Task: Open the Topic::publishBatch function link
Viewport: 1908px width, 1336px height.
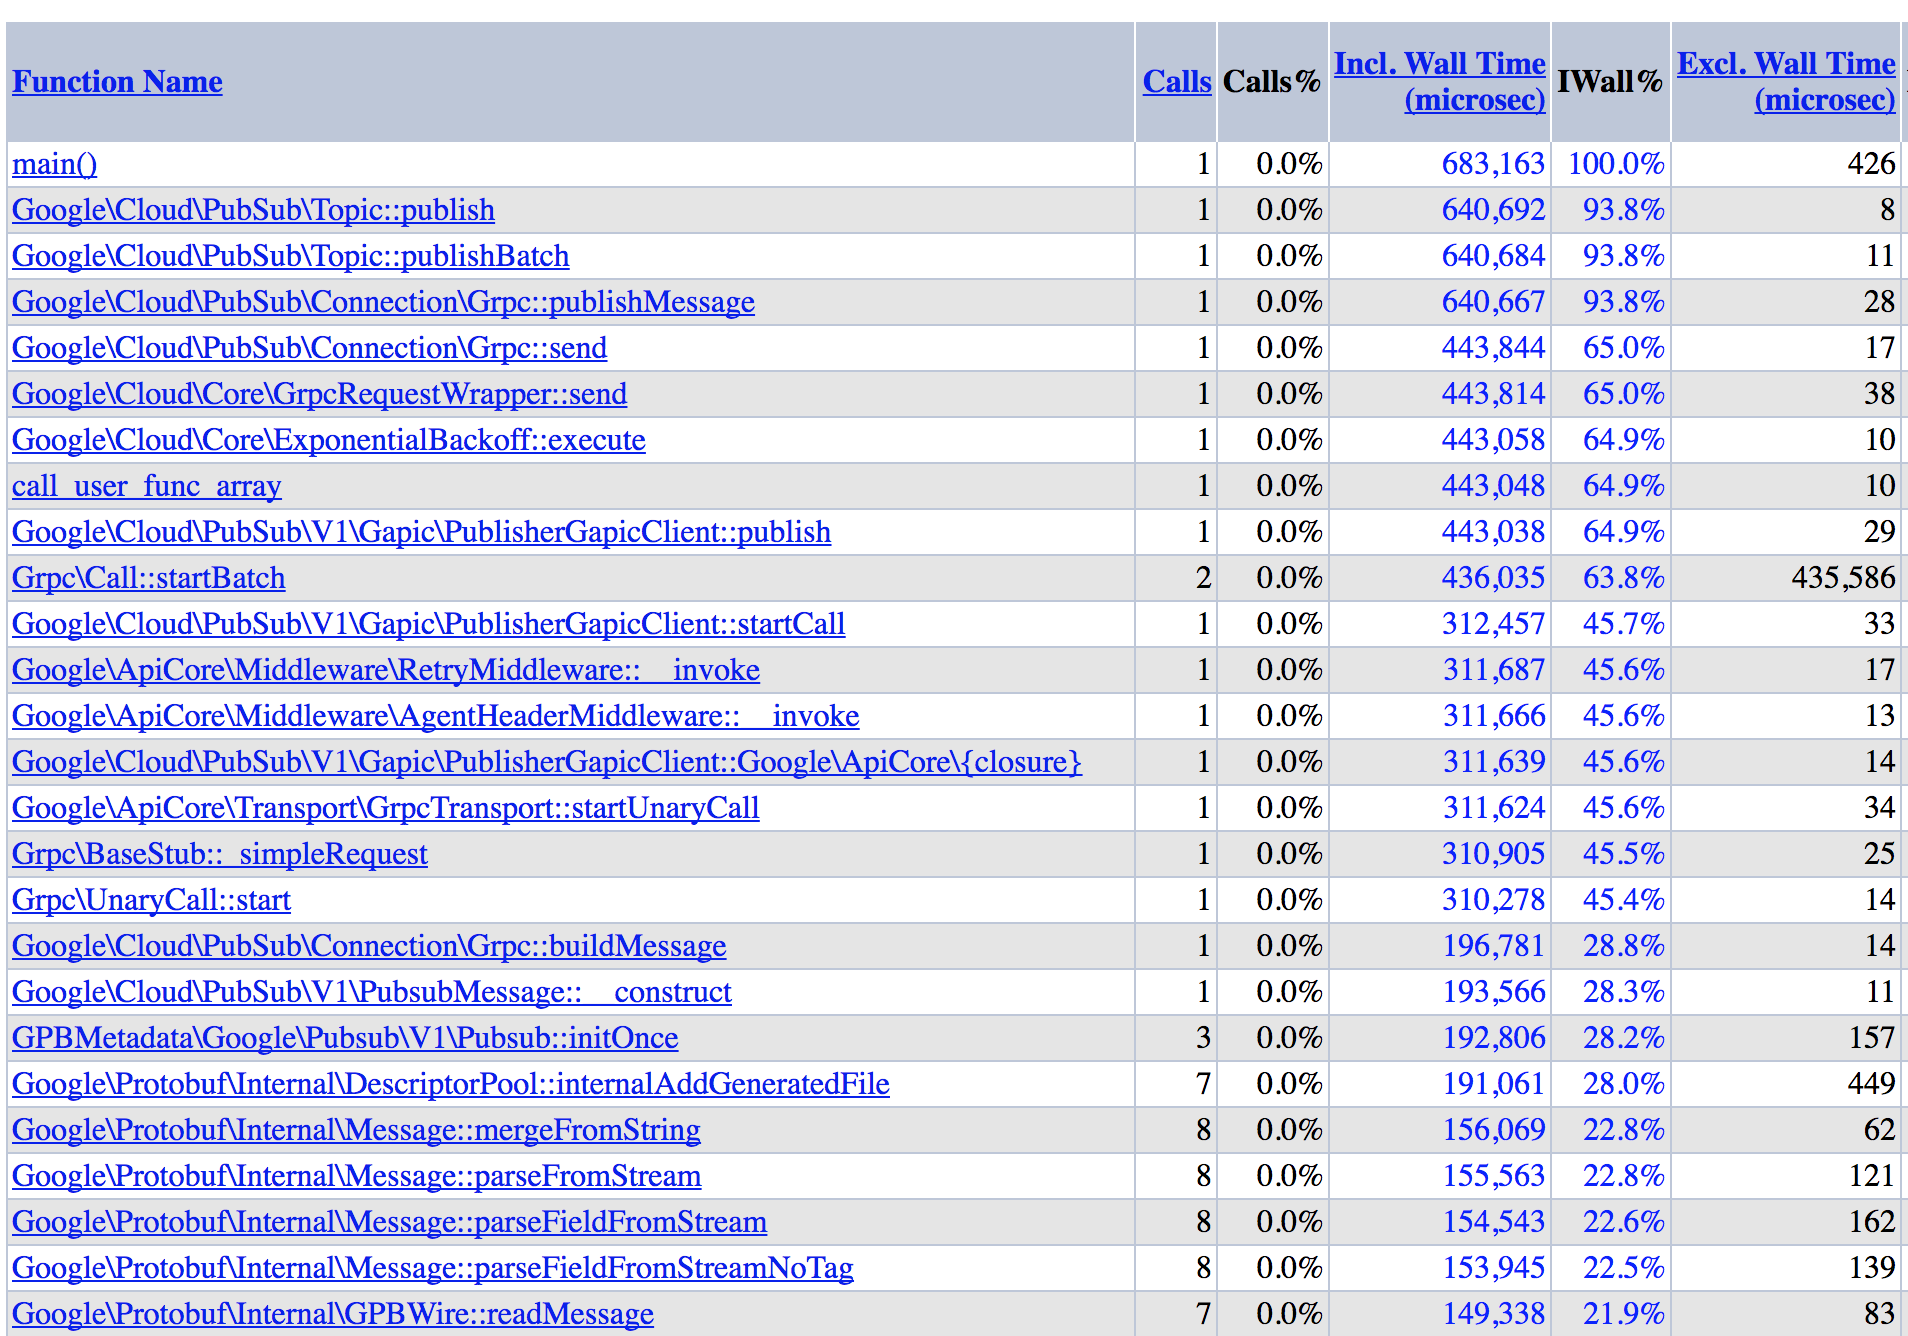Action: coord(290,256)
